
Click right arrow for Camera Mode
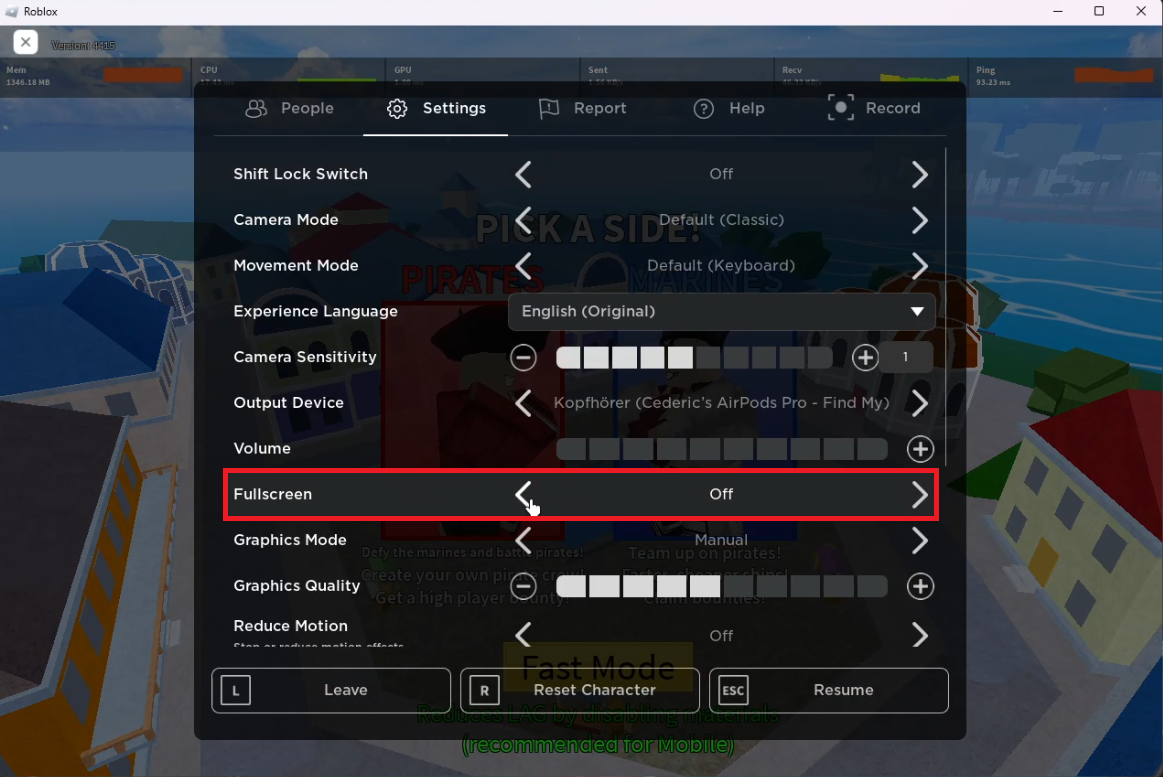920,220
